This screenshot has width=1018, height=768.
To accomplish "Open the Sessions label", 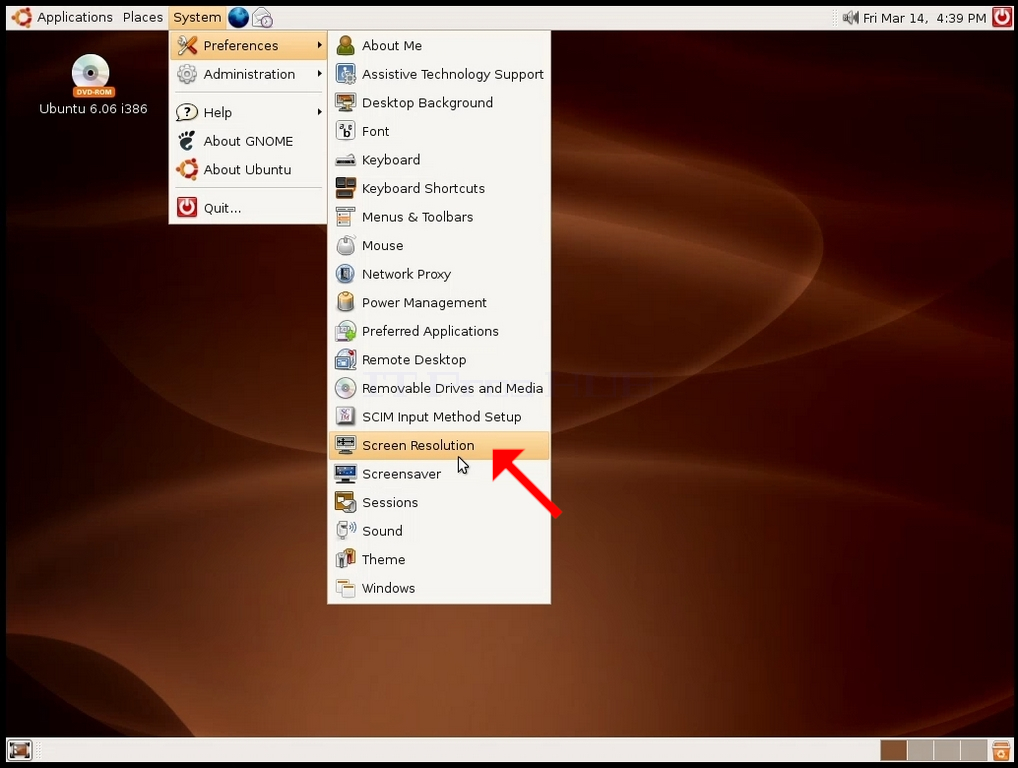I will pyautogui.click(x=390, y=502).
